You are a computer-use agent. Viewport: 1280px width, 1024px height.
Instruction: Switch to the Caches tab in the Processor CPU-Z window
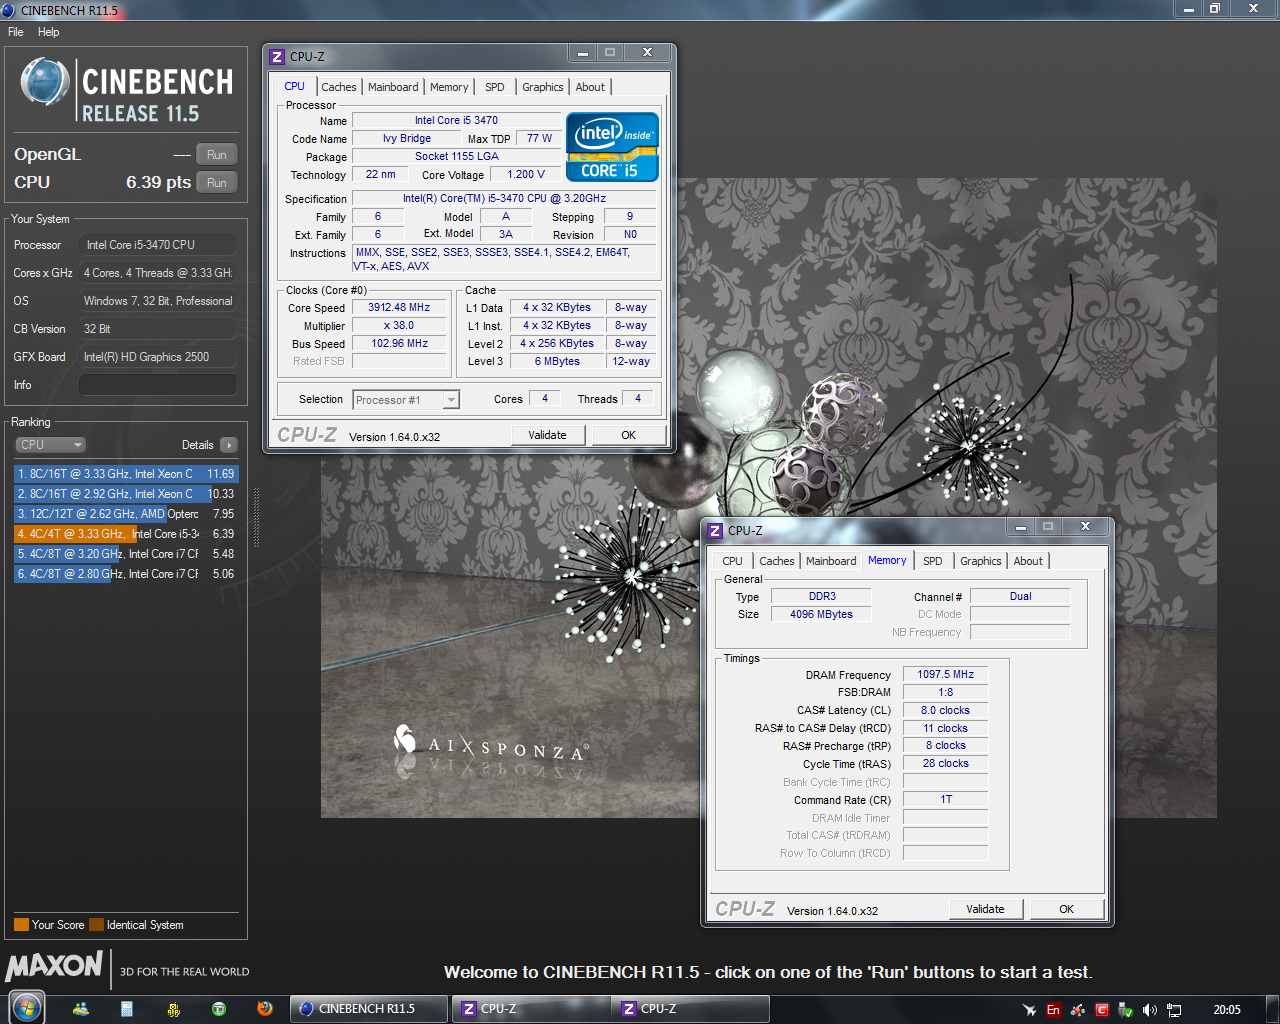pos(339,87)
